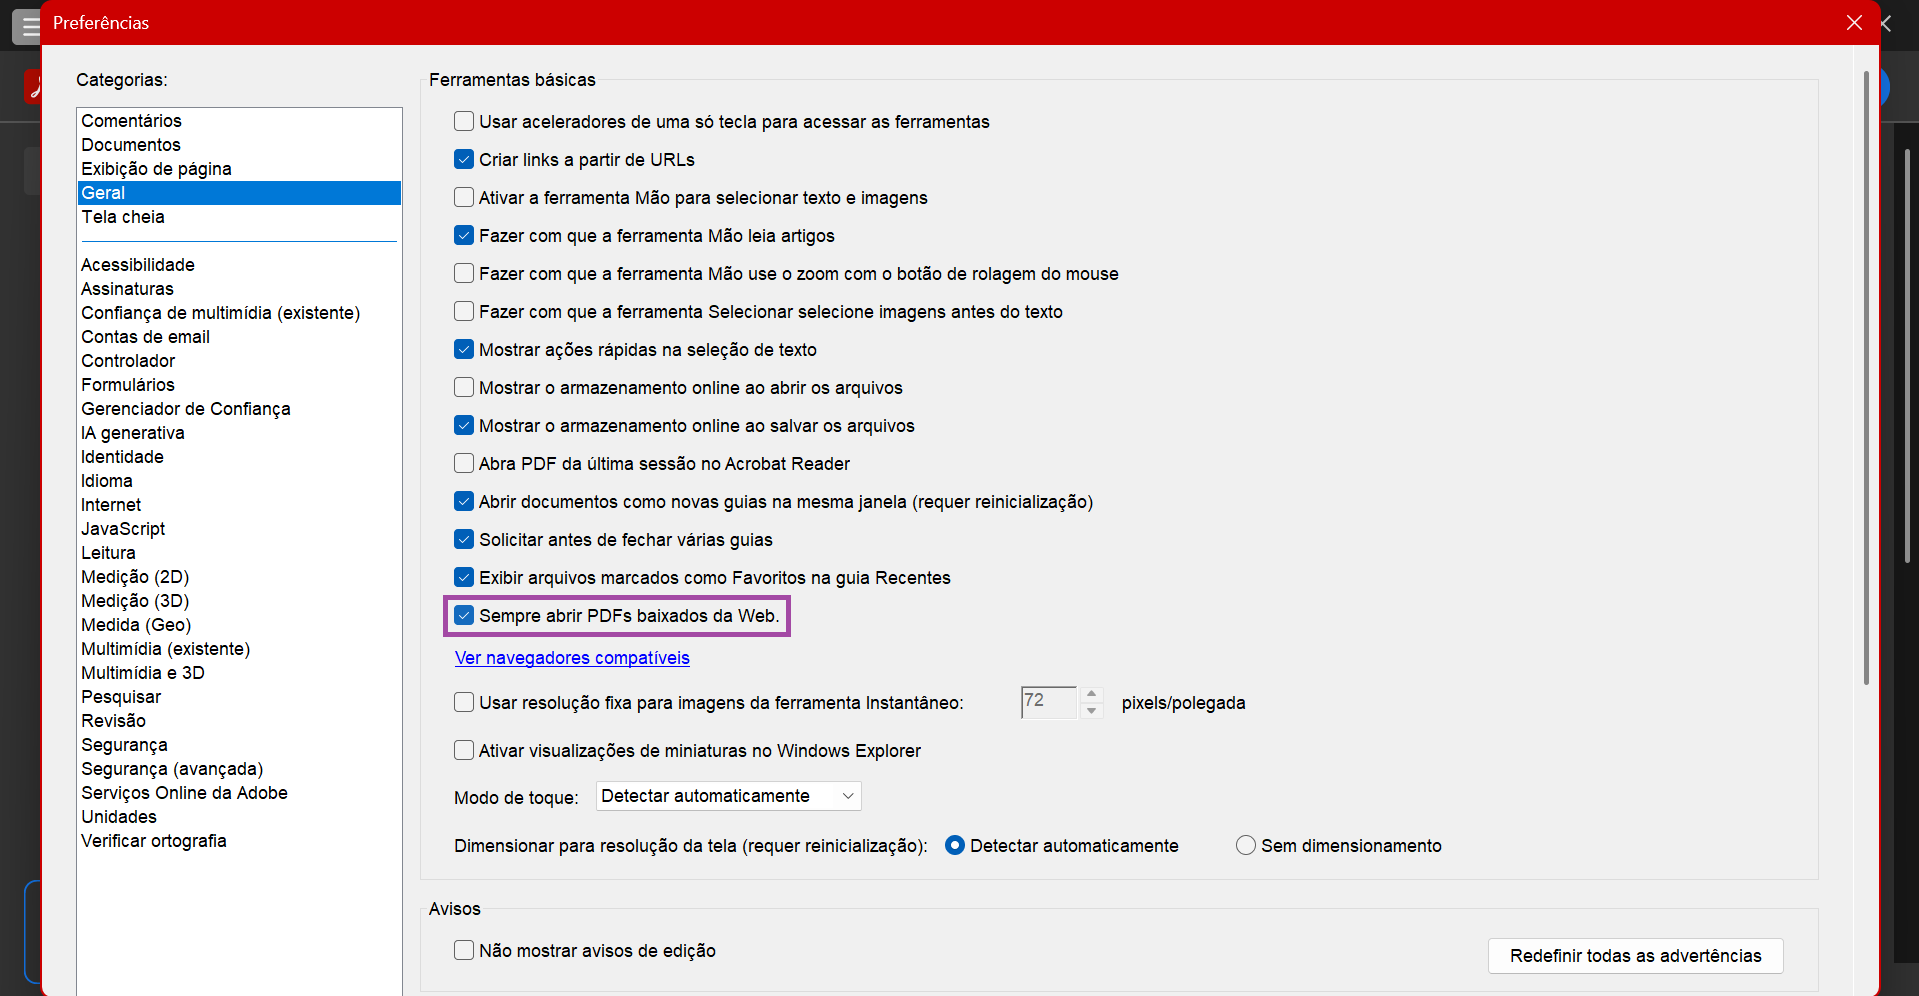Toggle Mostrar ações rápidas na seleção de texto

coord(464,349)
